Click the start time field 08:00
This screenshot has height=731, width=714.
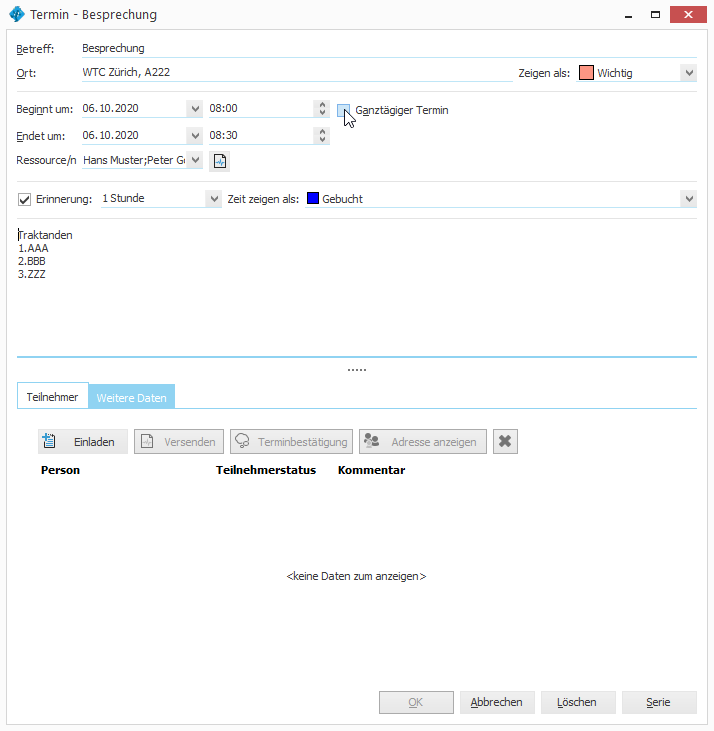261,109
